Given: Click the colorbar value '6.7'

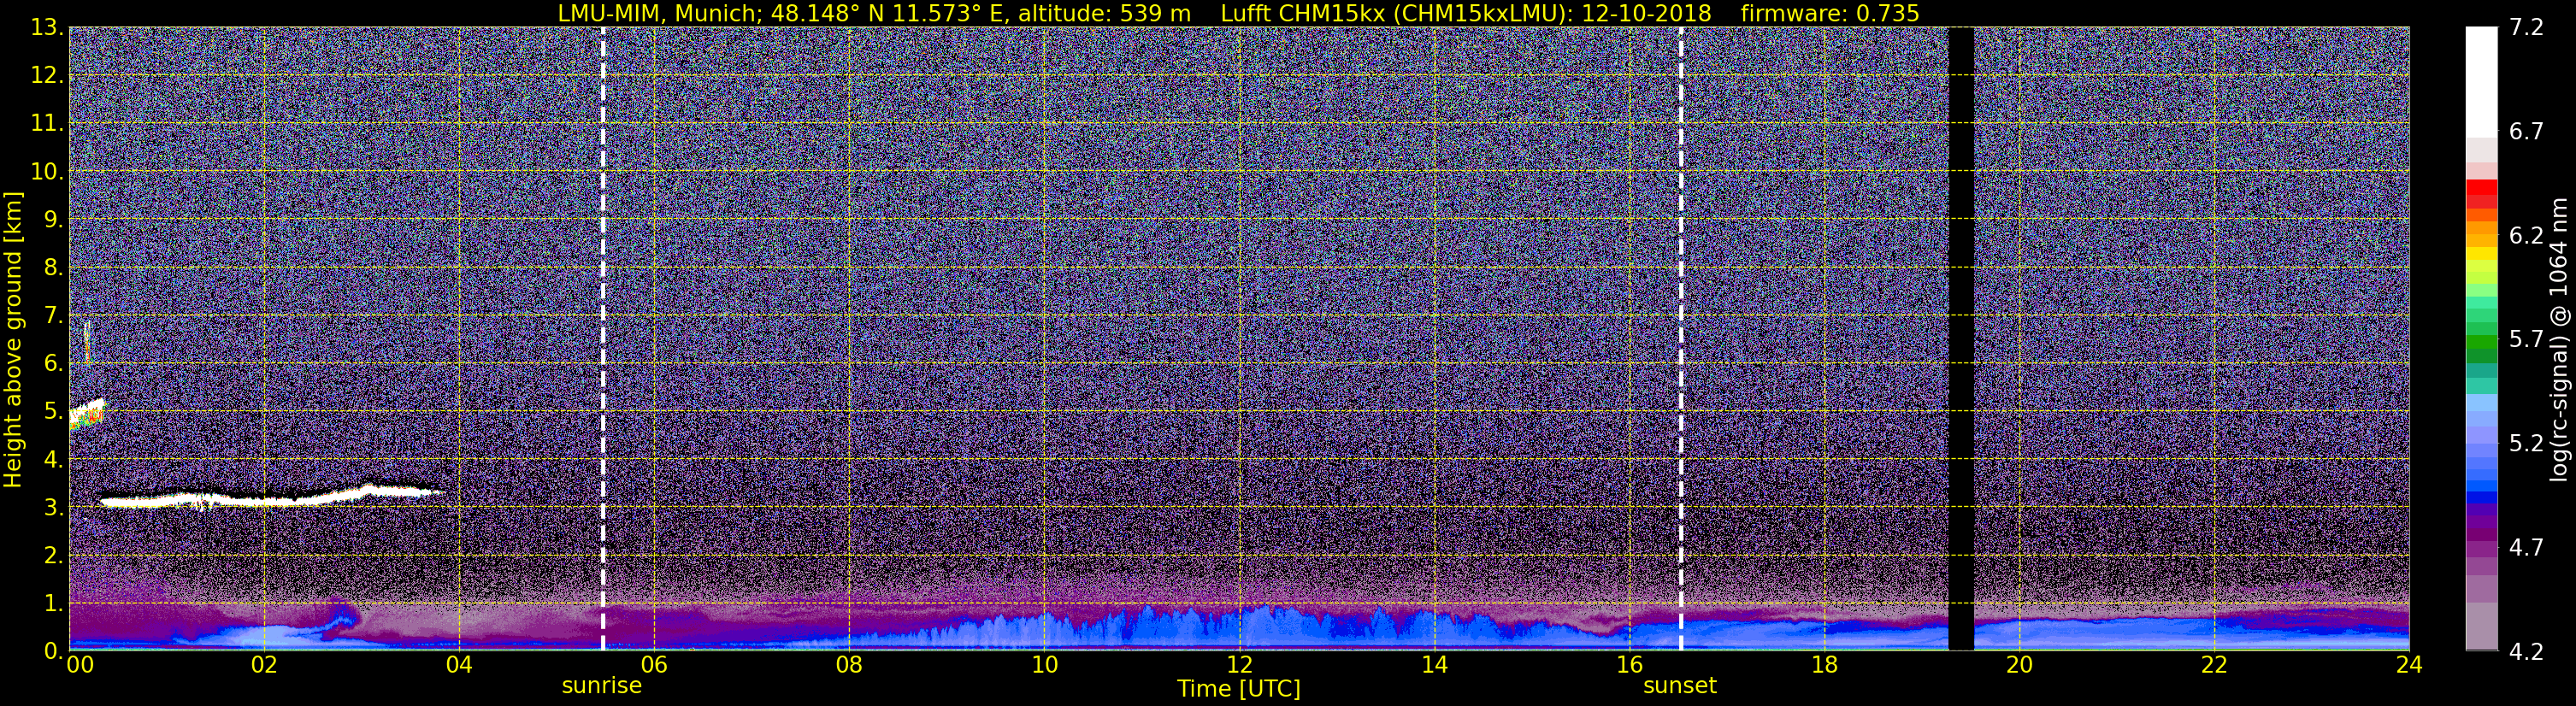Looking at the screenshot, I should 2526,132.
